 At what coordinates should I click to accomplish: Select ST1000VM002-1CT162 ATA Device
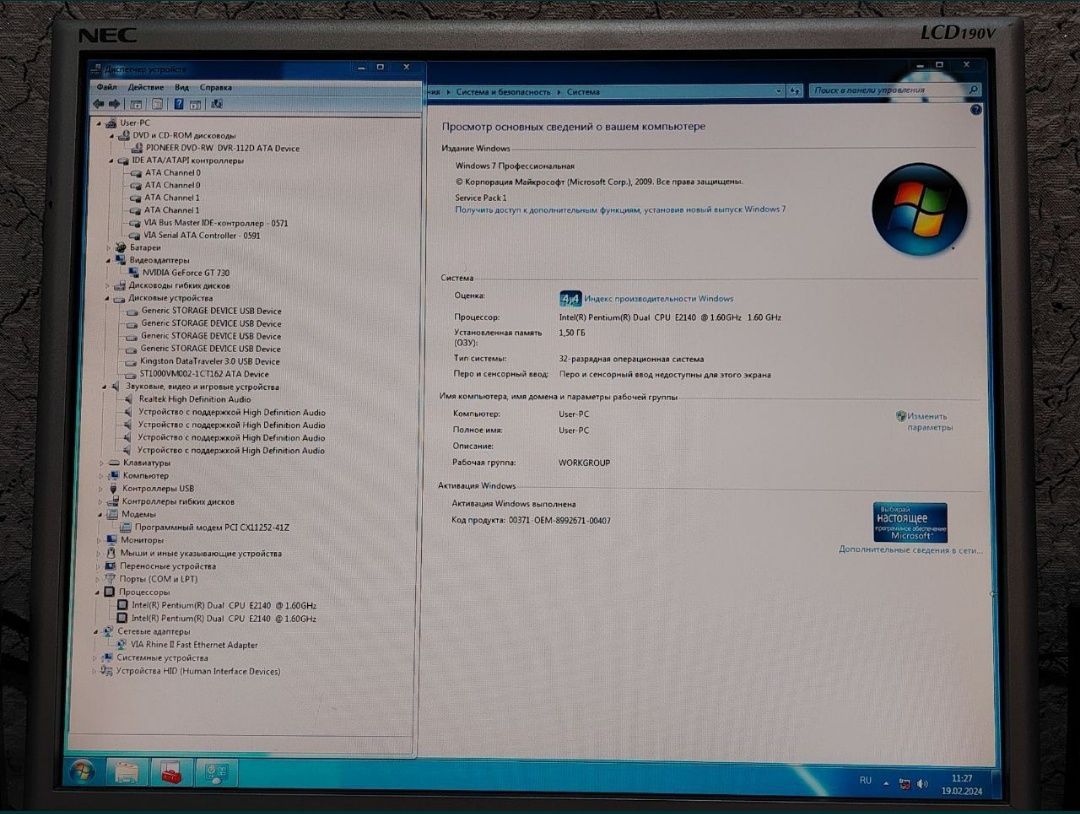[x=204, y=374]
